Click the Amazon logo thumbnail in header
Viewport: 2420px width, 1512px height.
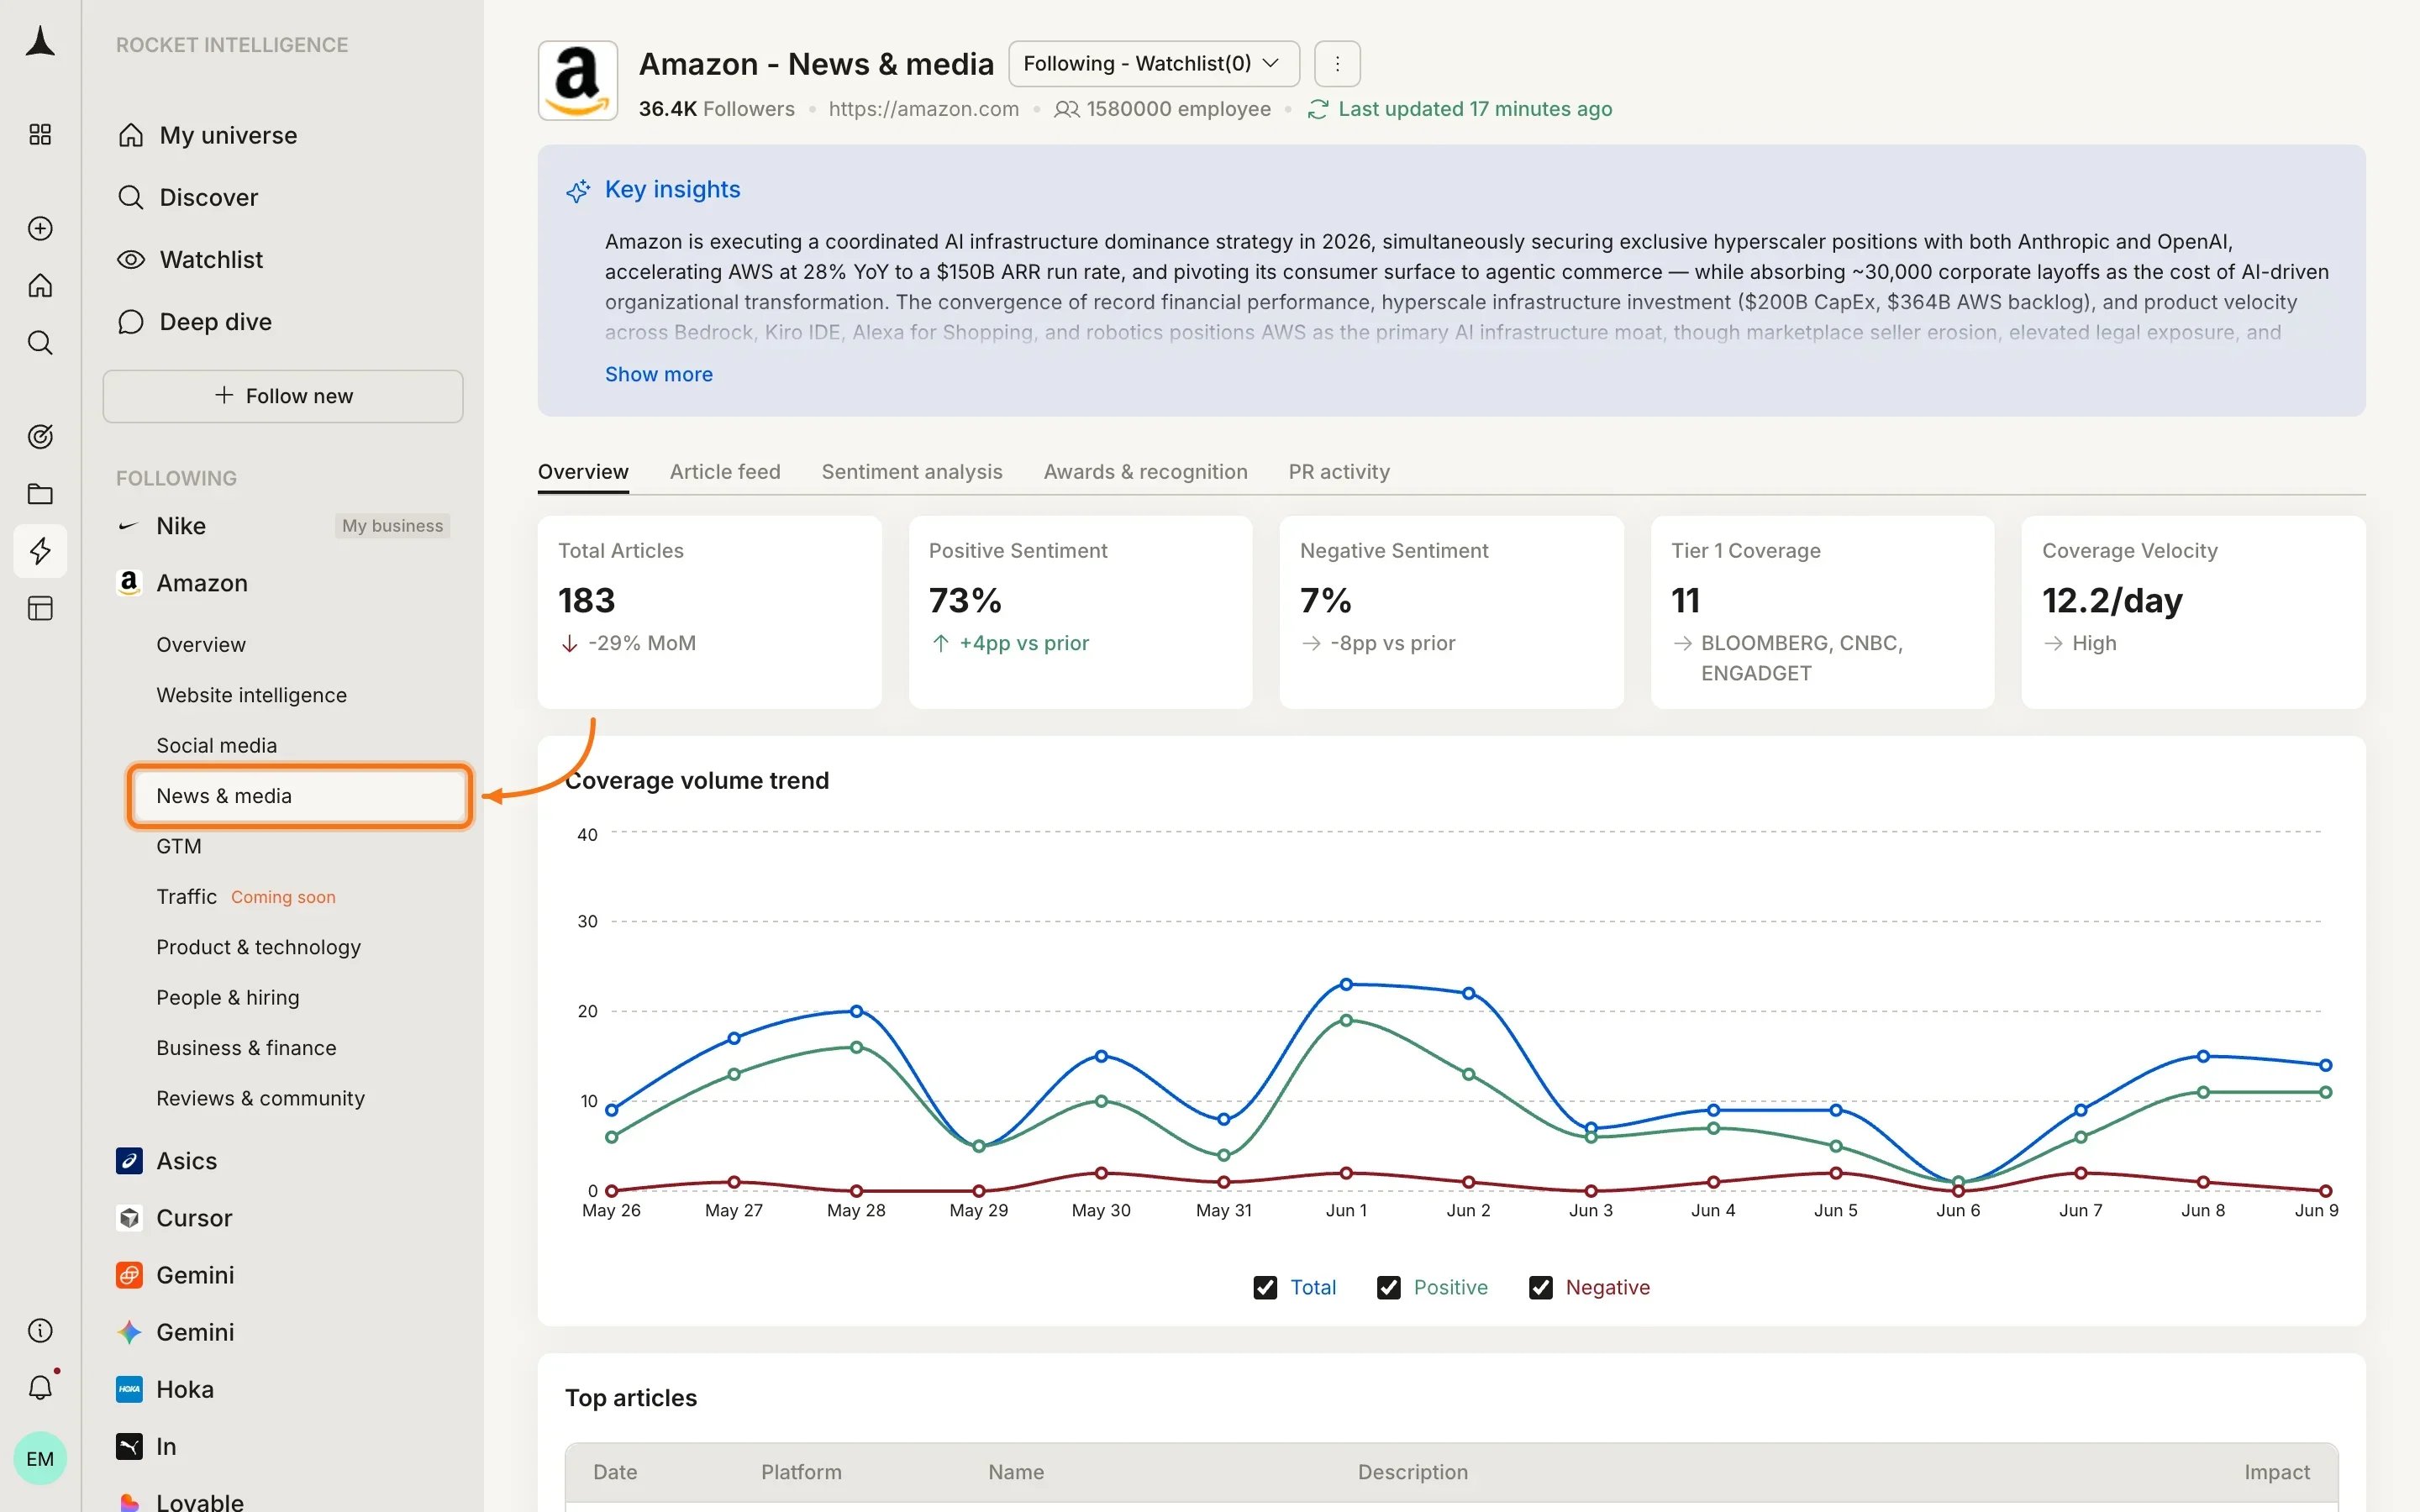[578, 81]
